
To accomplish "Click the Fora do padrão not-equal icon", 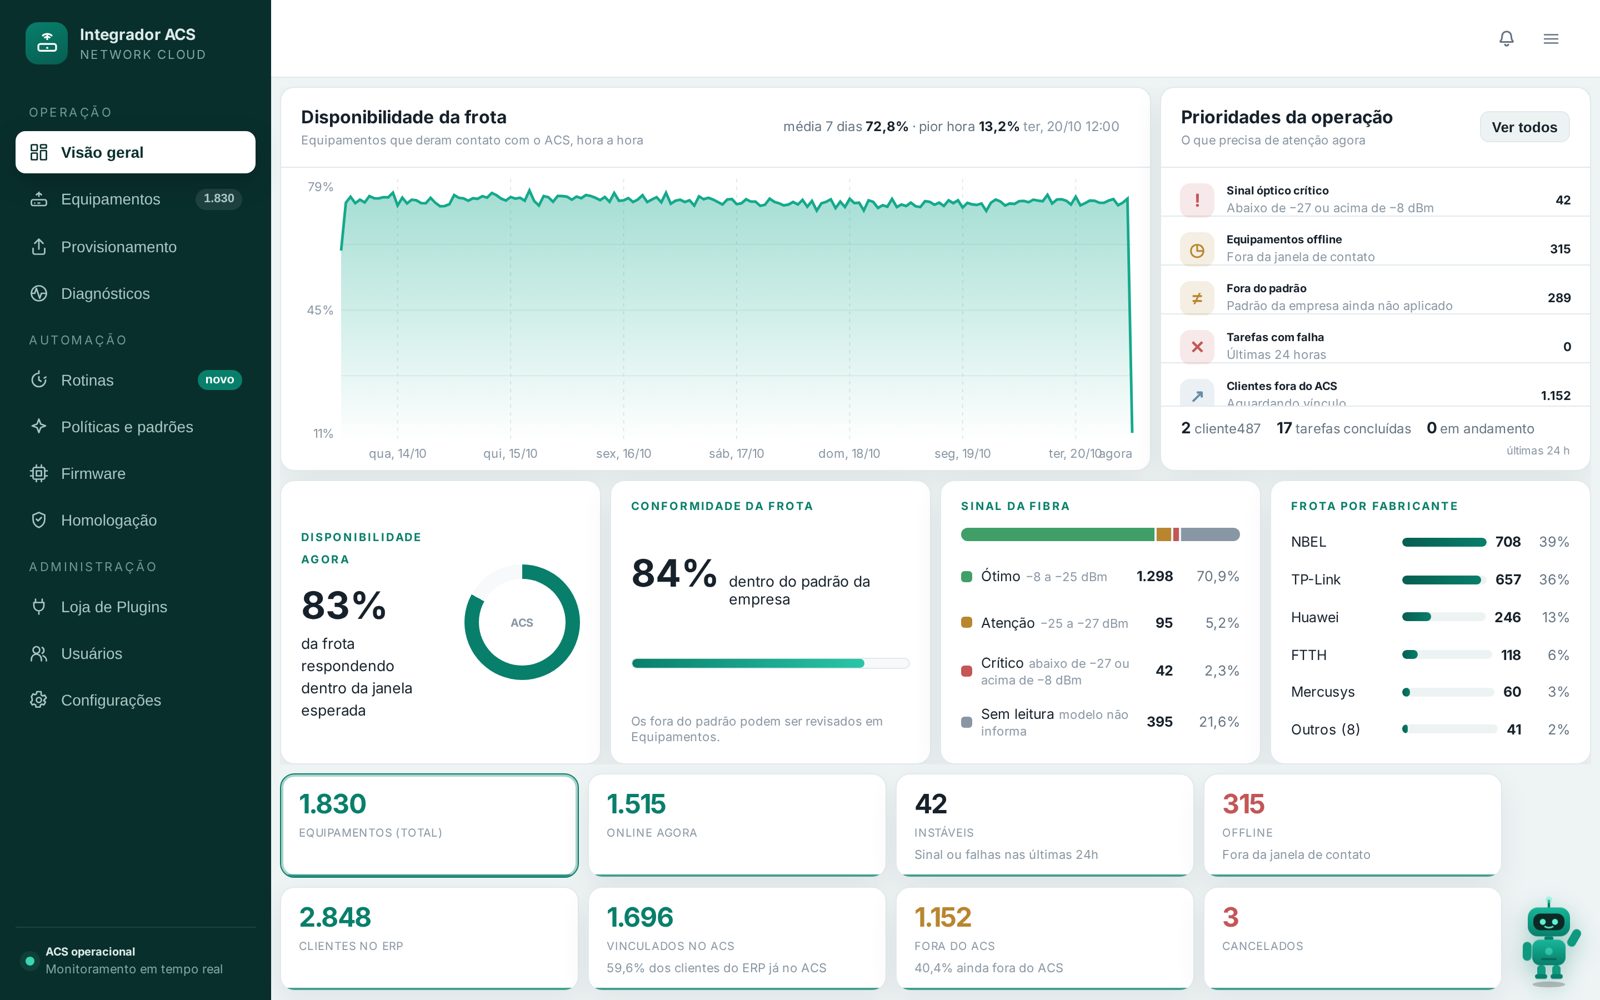I will click(x=1197, y=298).
